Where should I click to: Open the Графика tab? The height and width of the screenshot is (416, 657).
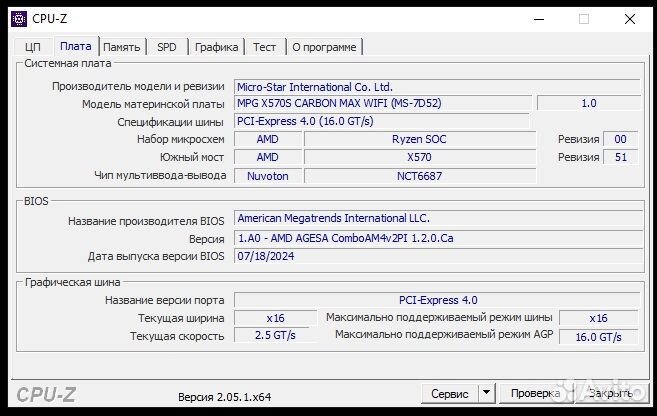(216, 47)
